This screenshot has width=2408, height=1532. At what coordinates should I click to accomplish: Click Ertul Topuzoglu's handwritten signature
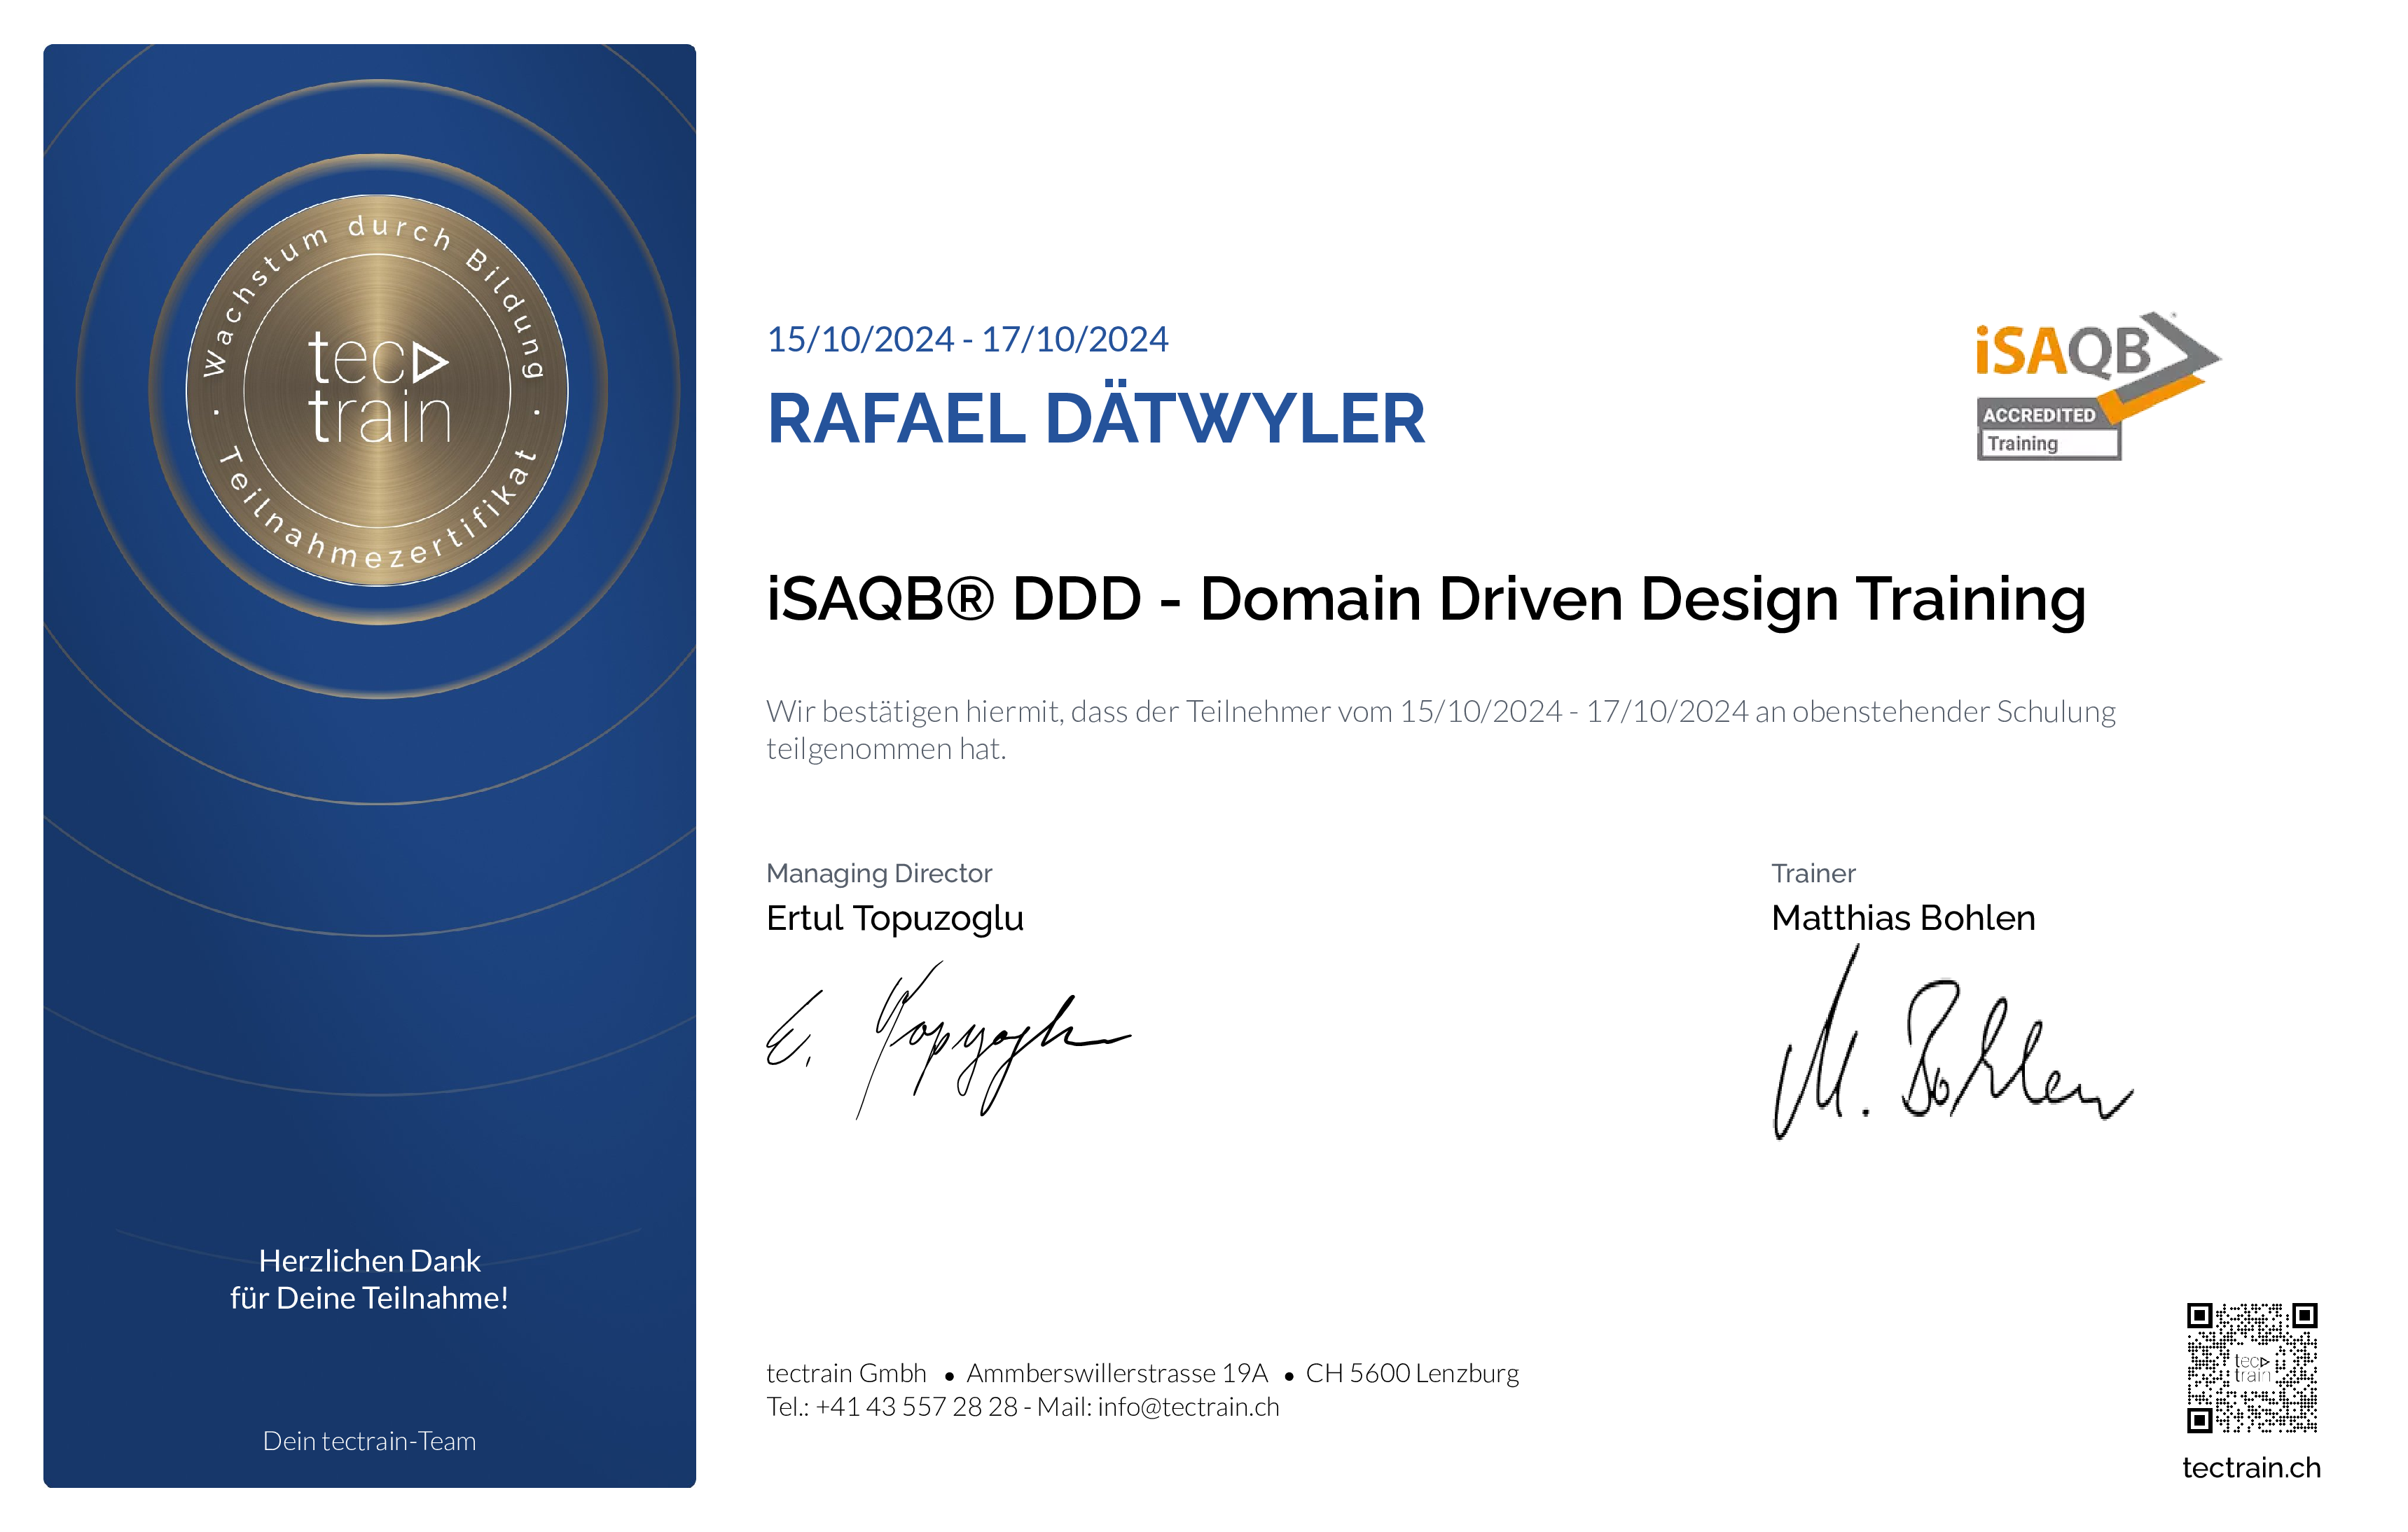click(x=948, y=1040)
